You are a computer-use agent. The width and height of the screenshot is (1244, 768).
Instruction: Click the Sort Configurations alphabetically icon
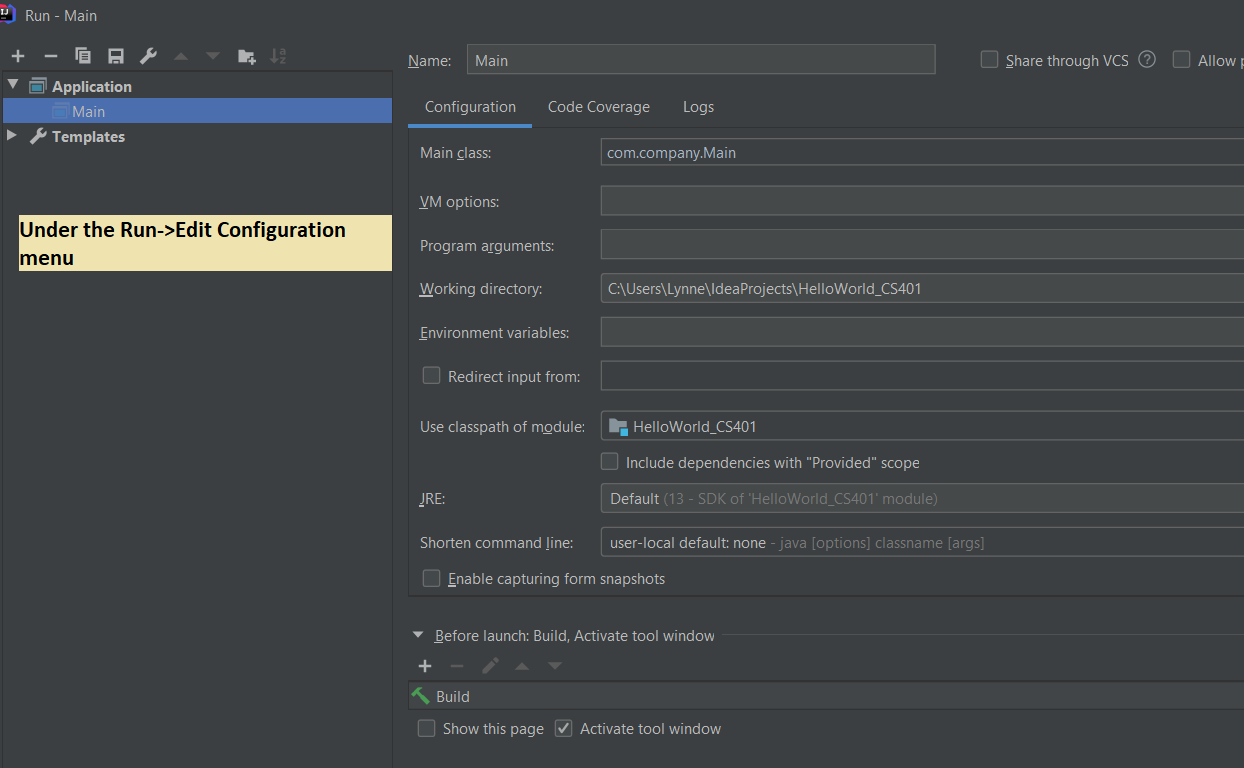coord(279,56)
